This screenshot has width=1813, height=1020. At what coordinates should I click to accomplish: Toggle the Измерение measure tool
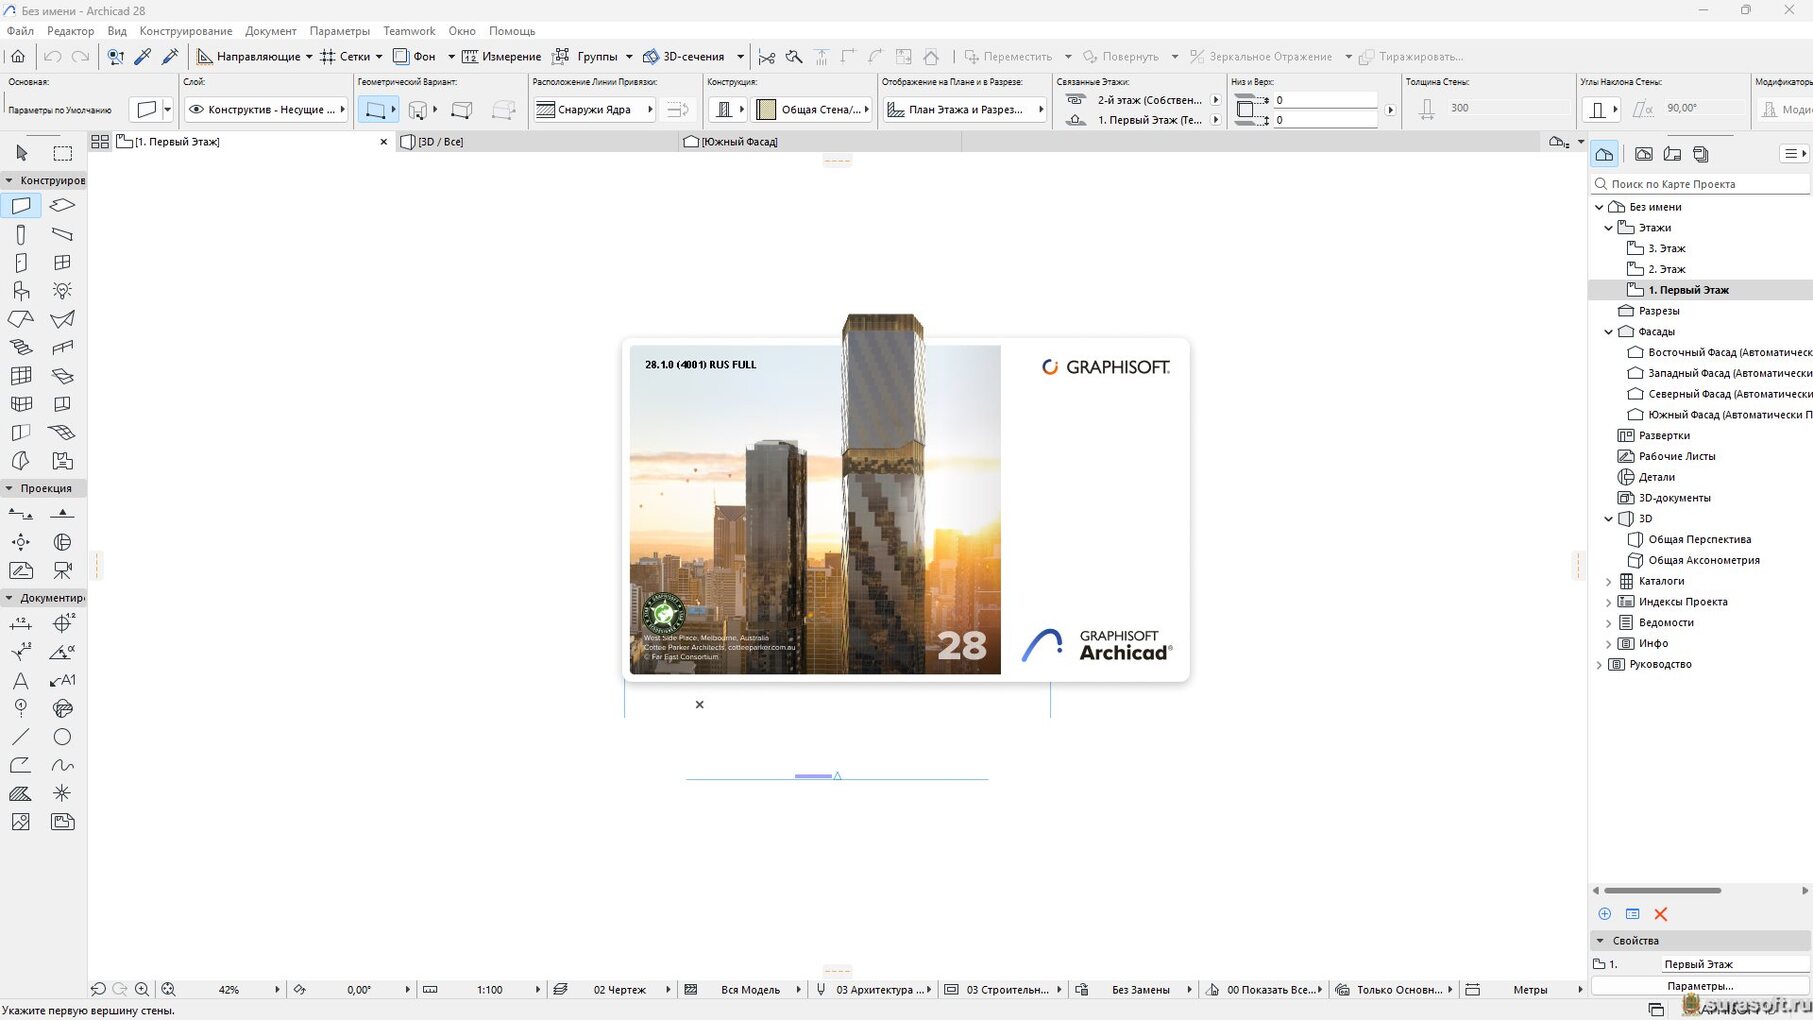click(502, 57)
